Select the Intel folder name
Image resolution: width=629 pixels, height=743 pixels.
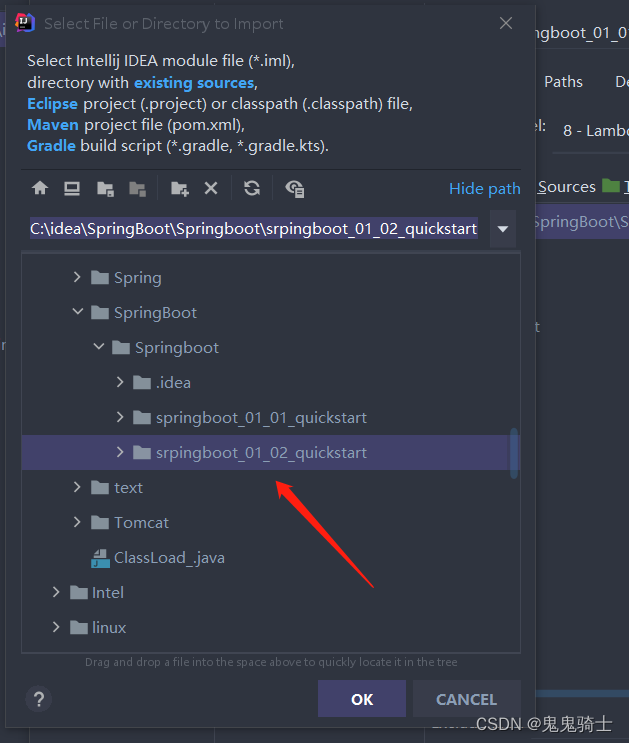(x=108, y=593)
